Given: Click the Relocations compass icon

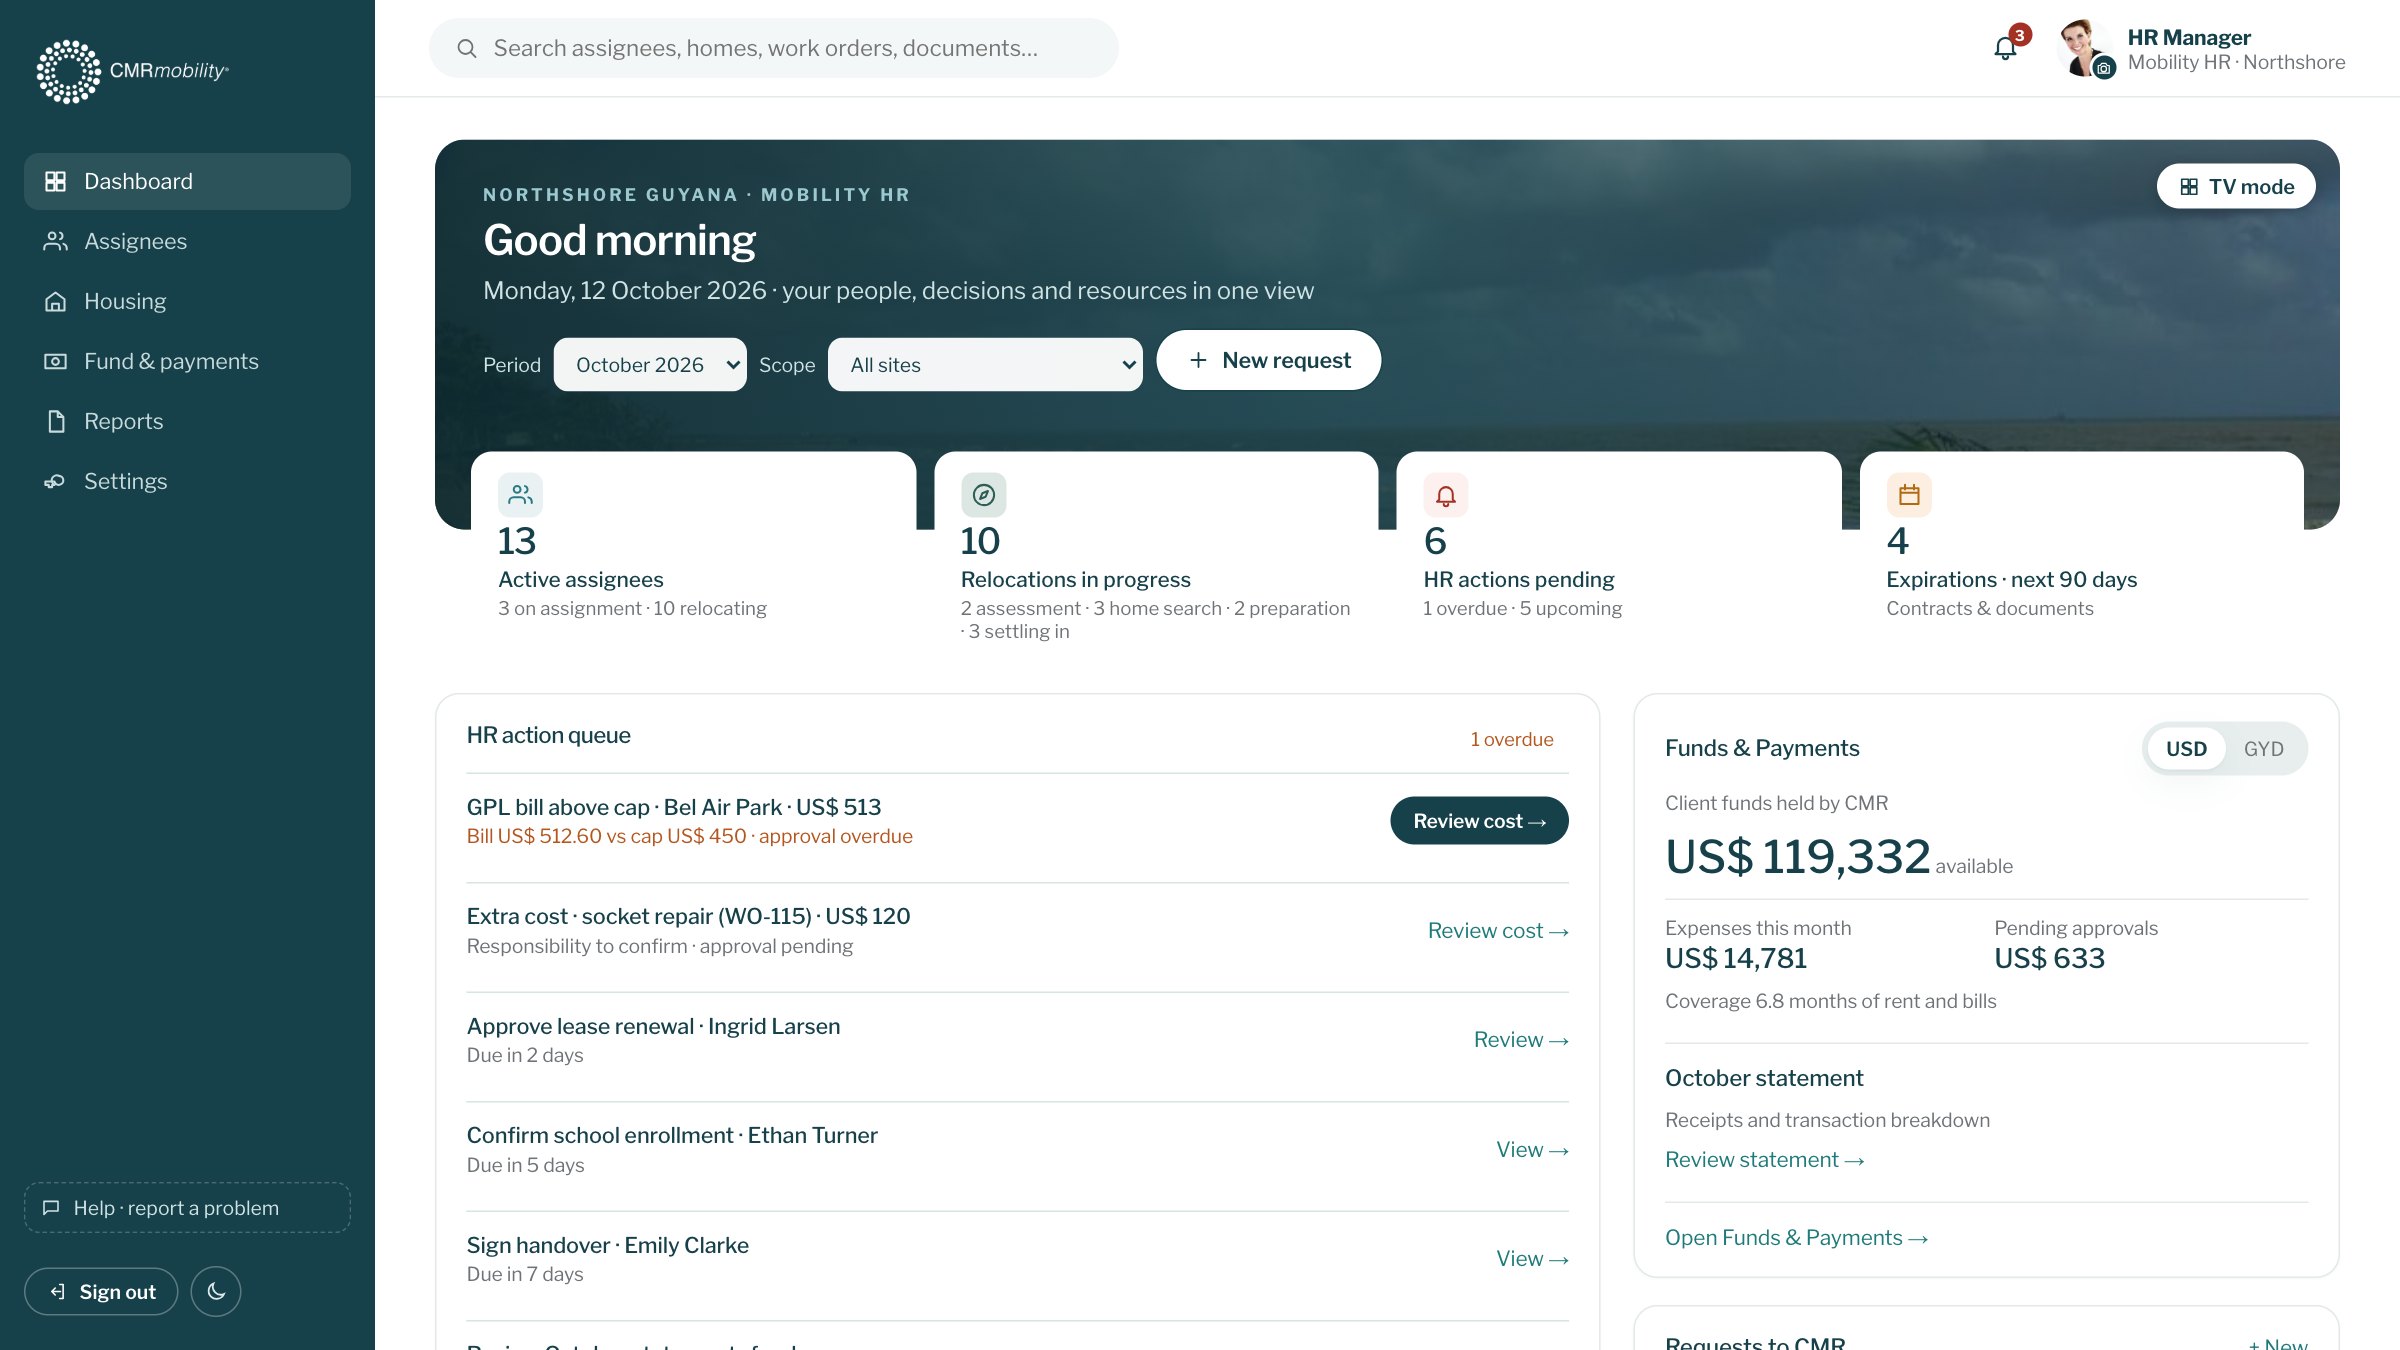Looking at the screenshot, I should click(x=983, y=494).
